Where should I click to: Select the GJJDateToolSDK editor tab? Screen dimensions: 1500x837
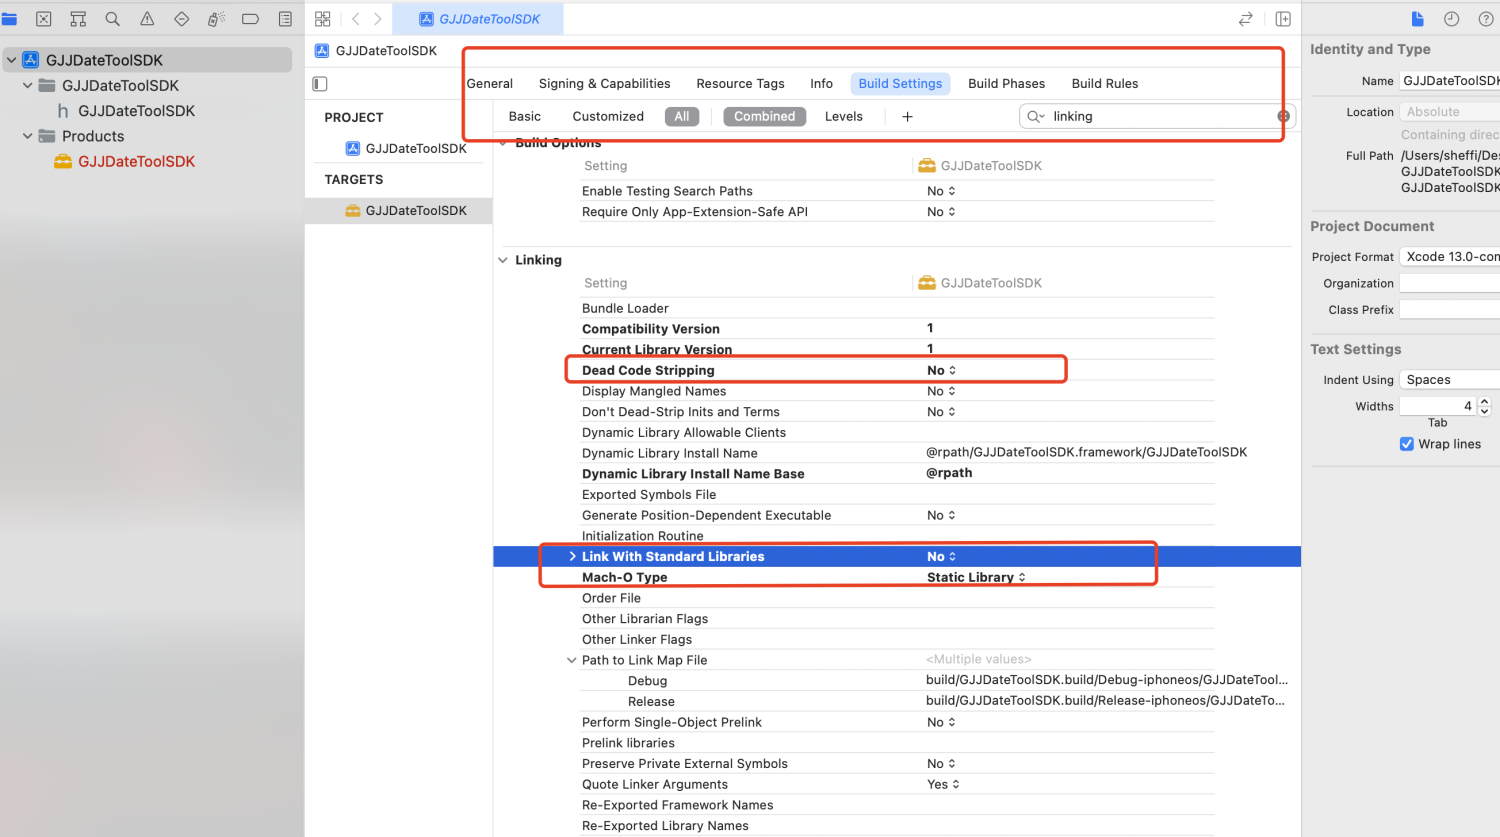tap(479, 19)
